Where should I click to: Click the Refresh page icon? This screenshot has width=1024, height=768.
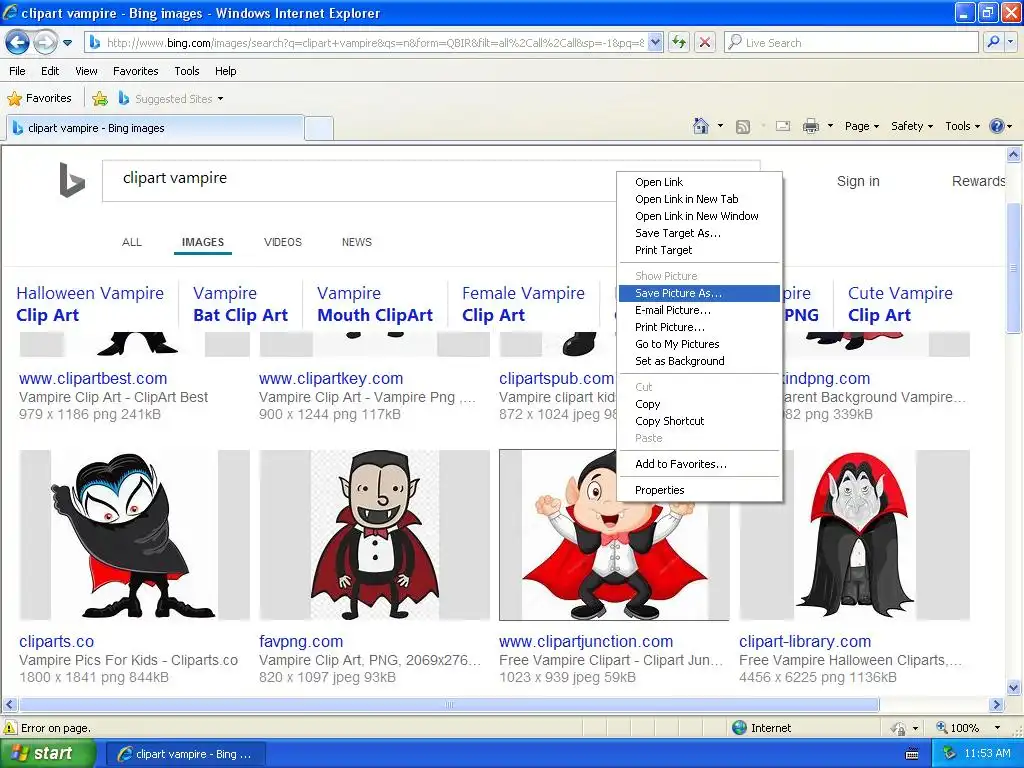click(x=679, y=42)
